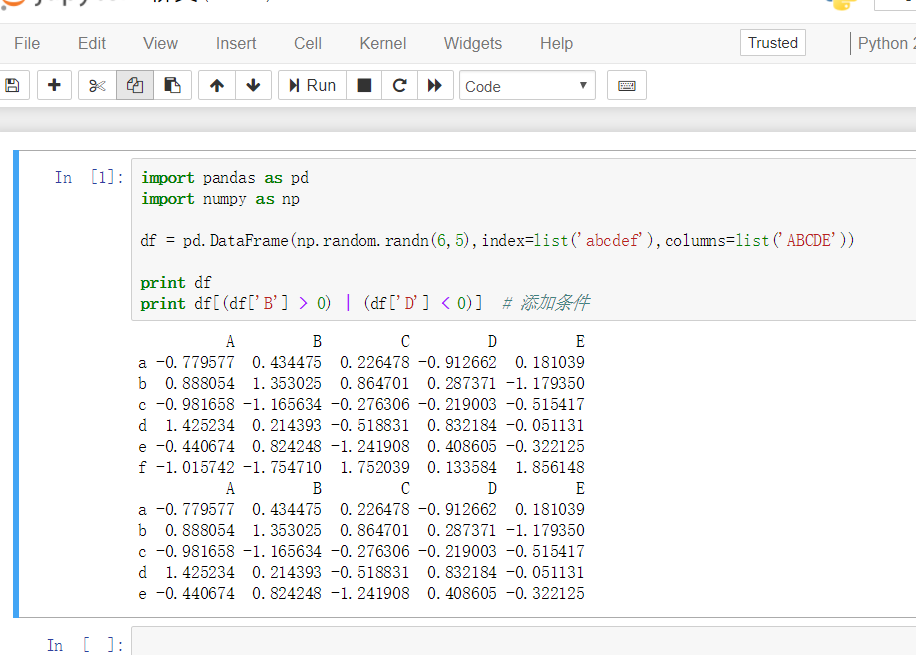This screenshot has height=655, width=916.
Task: Click the Python logo icon at top right
Action: pos(842,5)
